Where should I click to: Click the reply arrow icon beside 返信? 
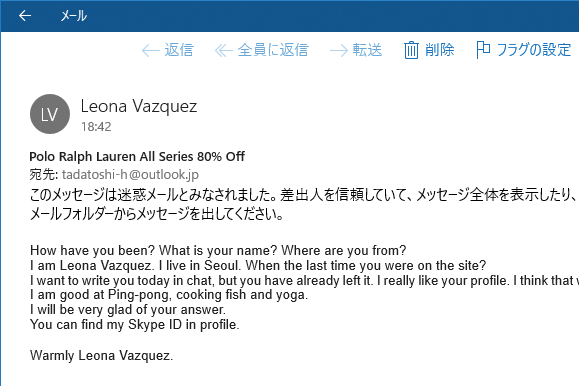tap(150, 50)
